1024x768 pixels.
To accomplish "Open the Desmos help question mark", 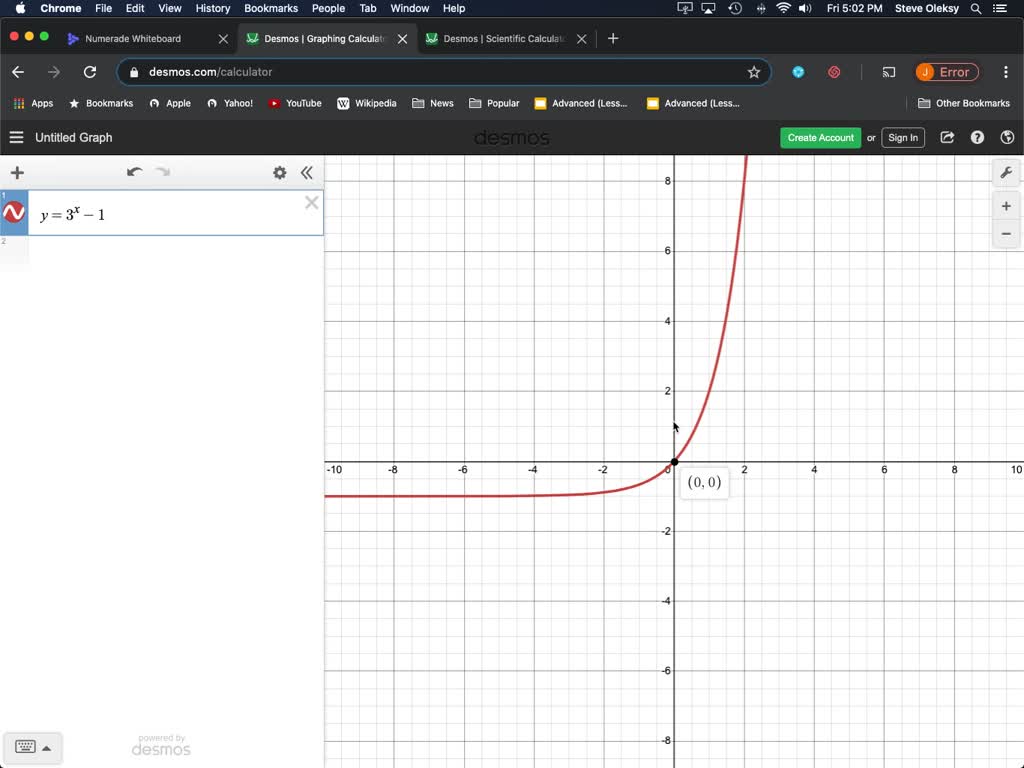I will (977, 138).
